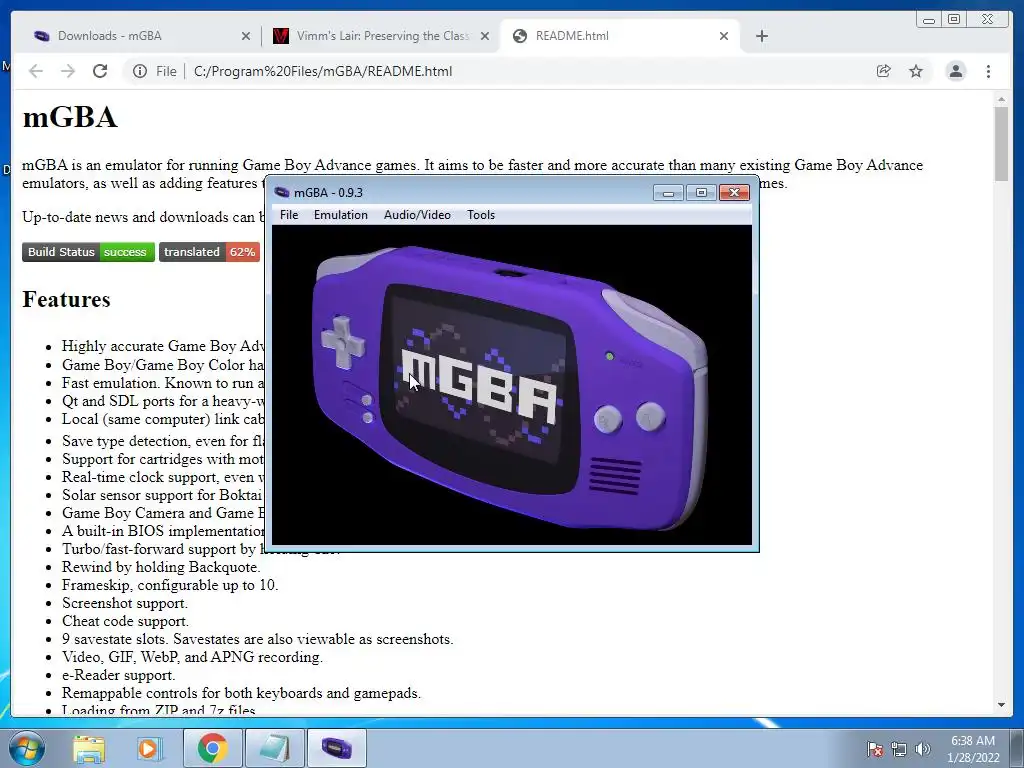
Task: Reload the README page
Action: click(100, 71)
